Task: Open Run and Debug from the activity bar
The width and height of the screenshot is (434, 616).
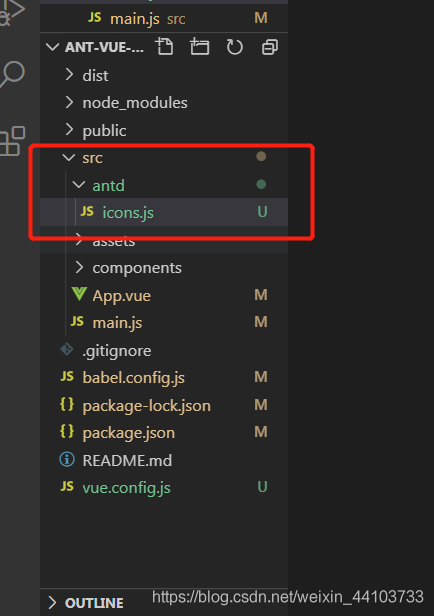Action: [x=12, y=13]
